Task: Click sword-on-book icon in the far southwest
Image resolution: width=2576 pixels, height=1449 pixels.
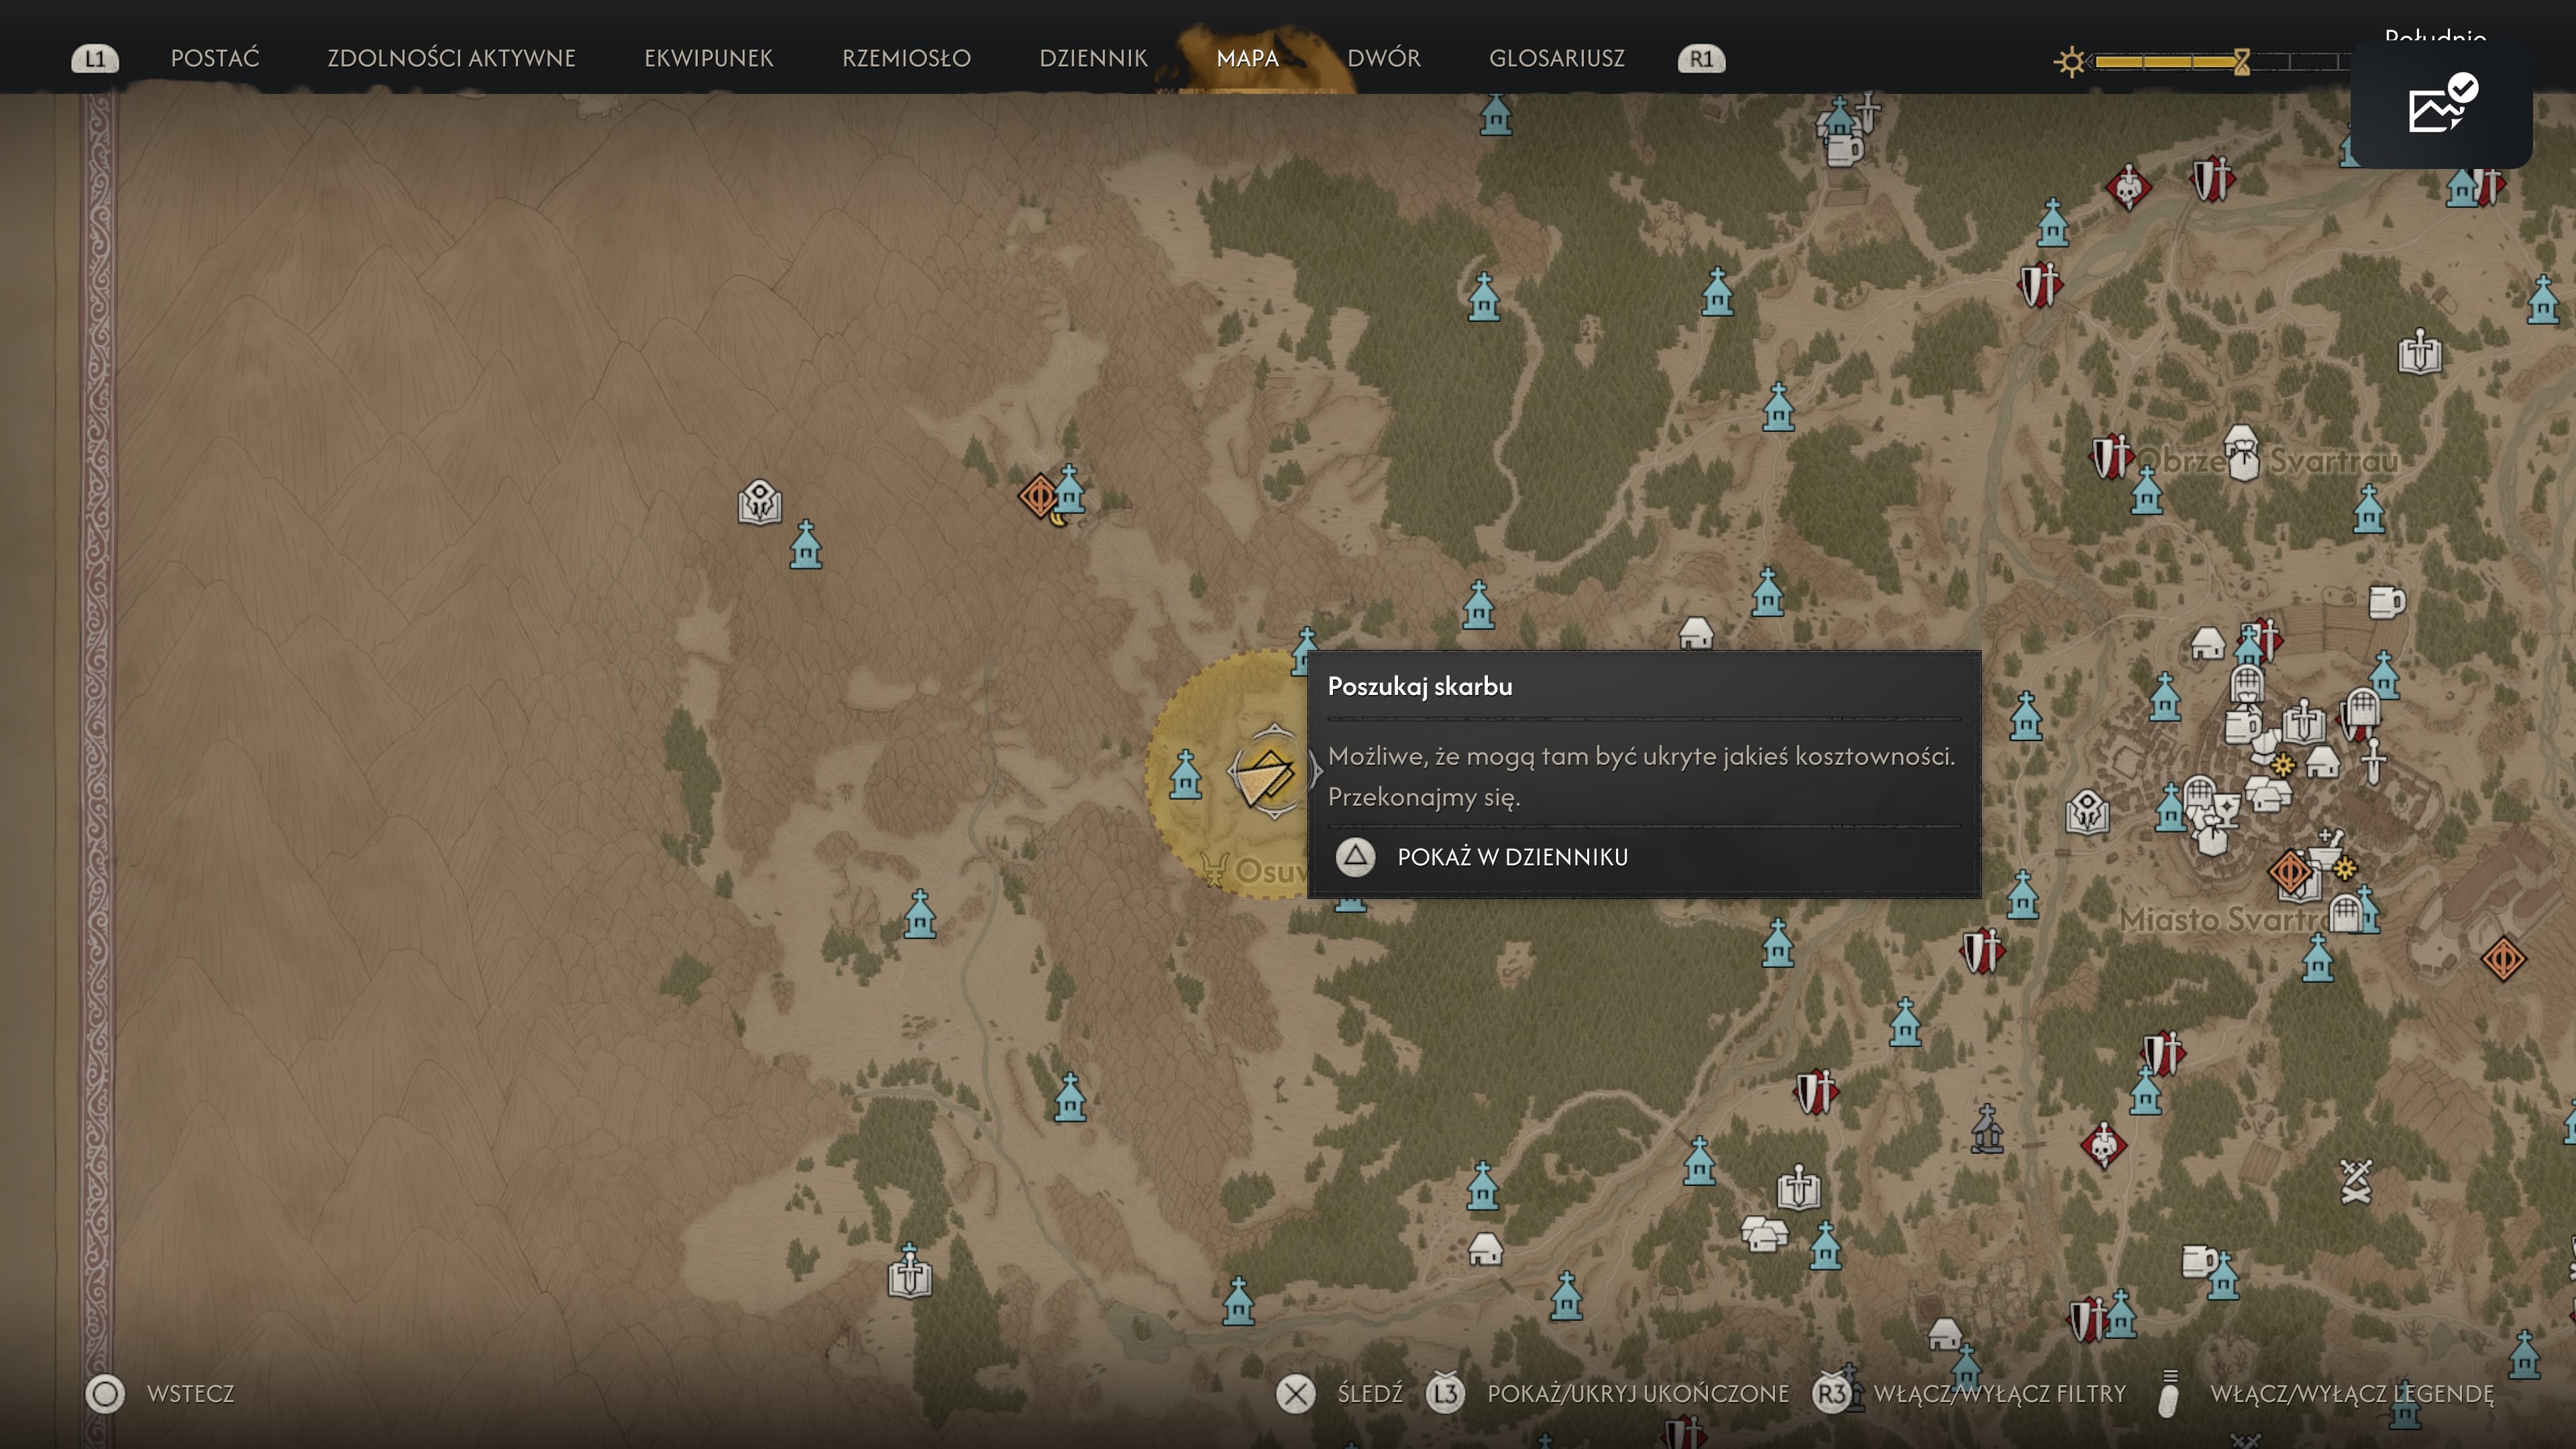Action: (x=909, y=1275)
